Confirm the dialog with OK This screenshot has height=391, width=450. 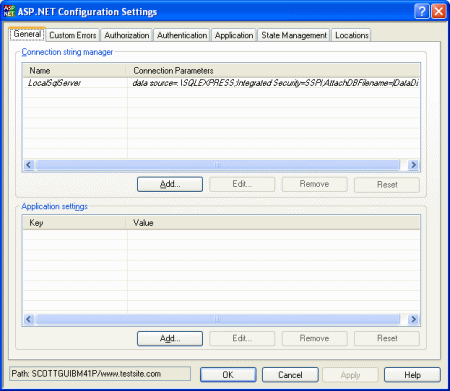pos(228,375)
